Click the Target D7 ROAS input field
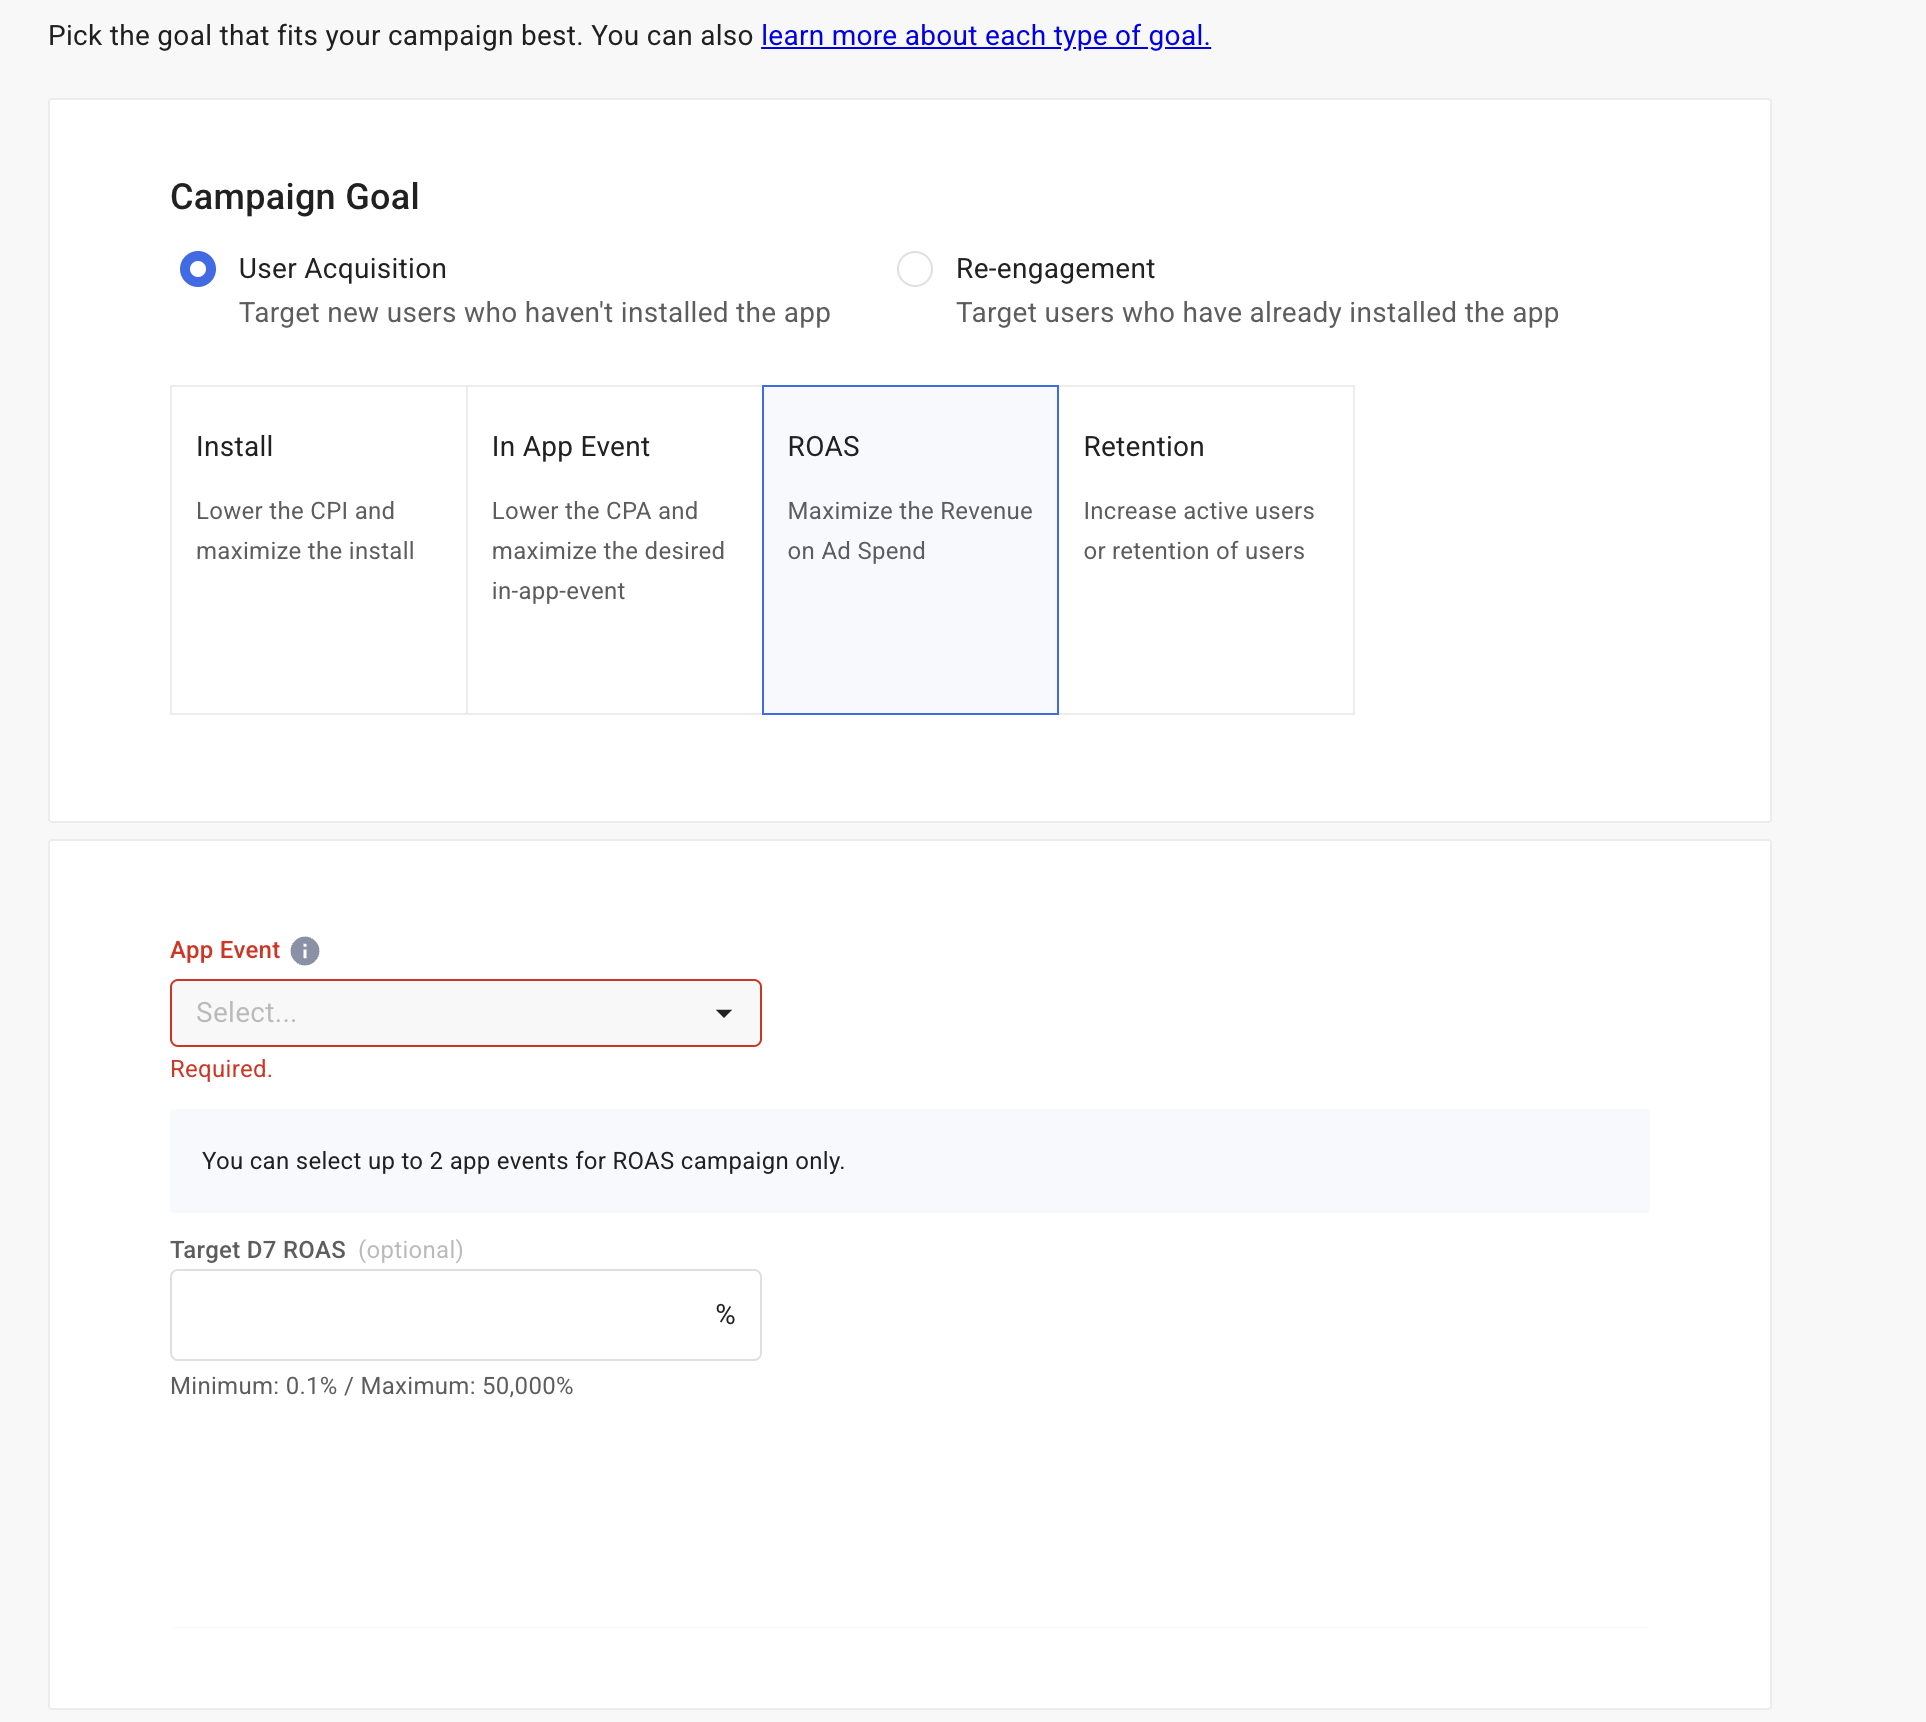This screenshot has width=1926, height=1722. click(440, 1315)
